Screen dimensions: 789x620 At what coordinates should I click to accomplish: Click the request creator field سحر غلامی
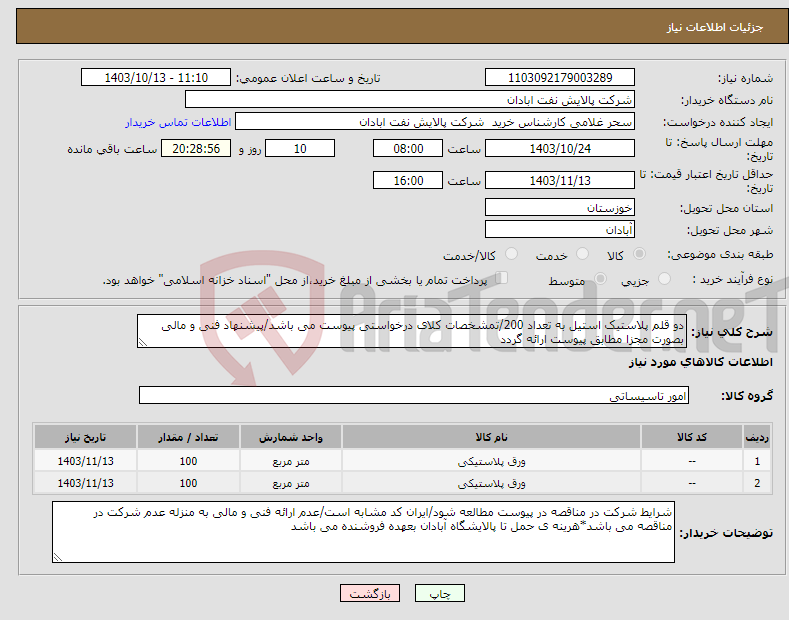coord(435,122)
